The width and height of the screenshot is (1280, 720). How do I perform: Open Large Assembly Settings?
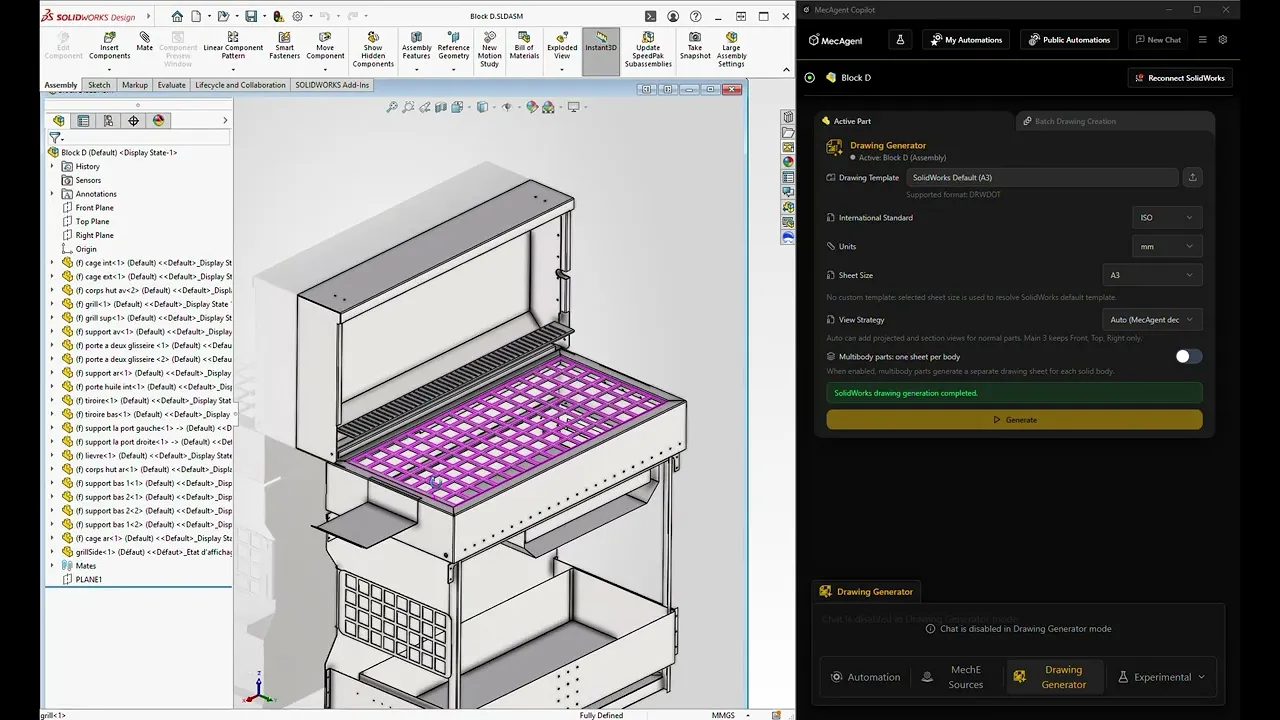coord(731,50)
